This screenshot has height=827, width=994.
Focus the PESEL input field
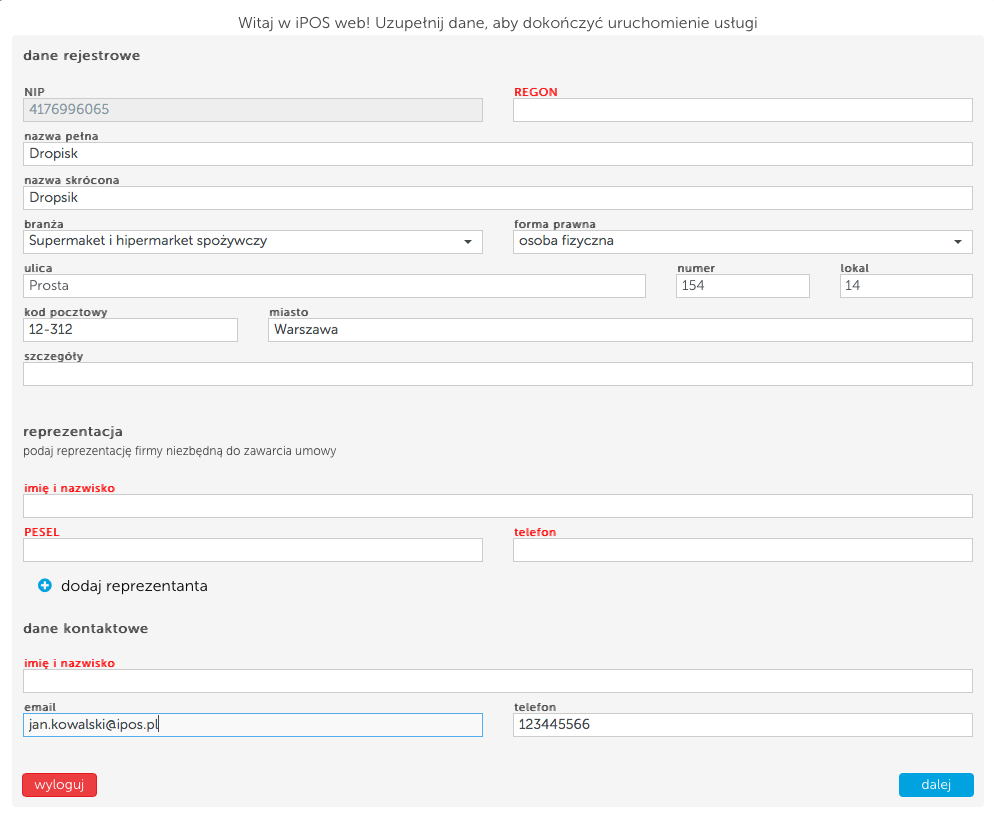[x=253, y=549]
